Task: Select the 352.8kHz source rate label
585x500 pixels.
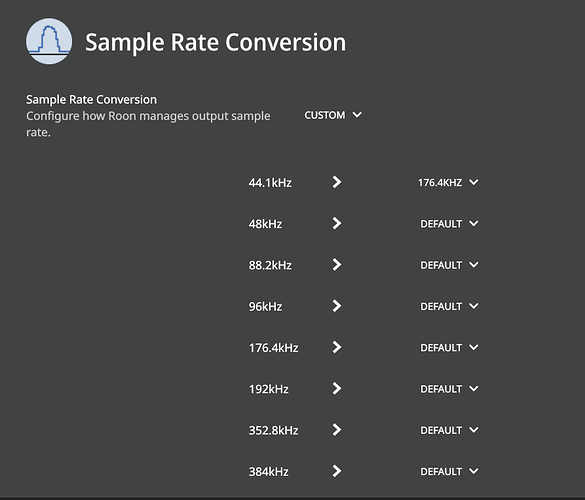Action: click(x=273, y=431)
